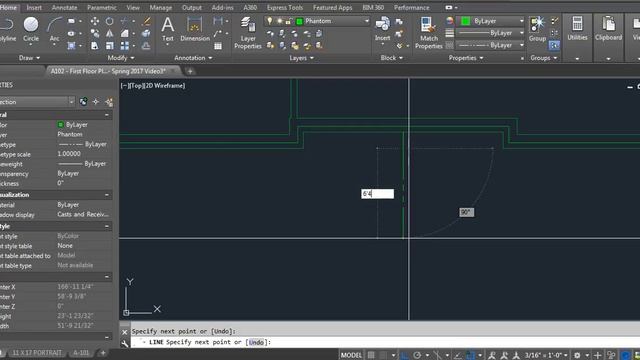The image size is (640, 360).
Task: Click the dynamic input distance field showing 6'4
Action: 378,194
